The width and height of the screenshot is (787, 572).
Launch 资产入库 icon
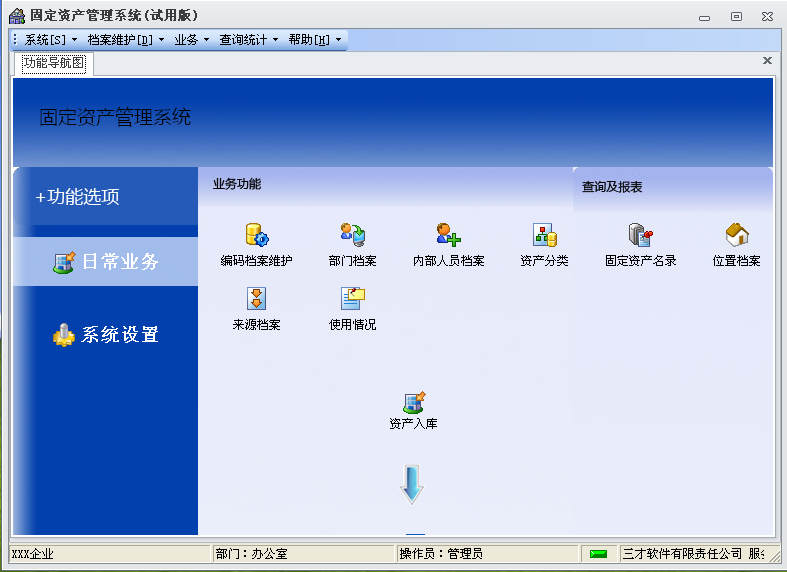tap(414, 402)
